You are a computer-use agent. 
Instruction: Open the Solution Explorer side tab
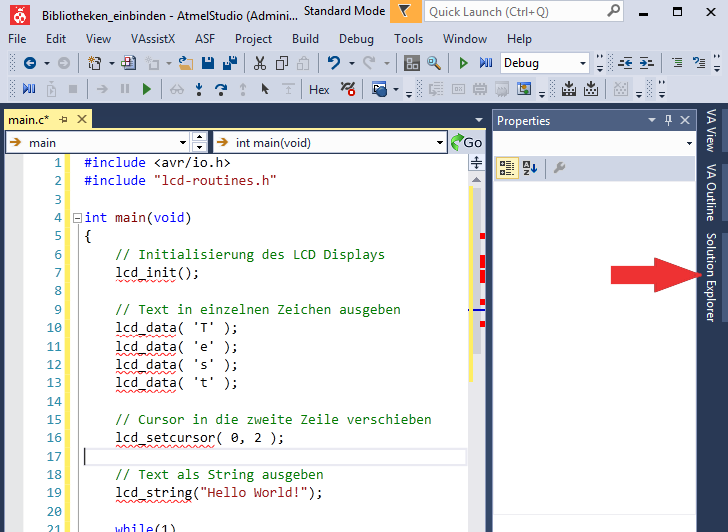click(x=710, y=277)
